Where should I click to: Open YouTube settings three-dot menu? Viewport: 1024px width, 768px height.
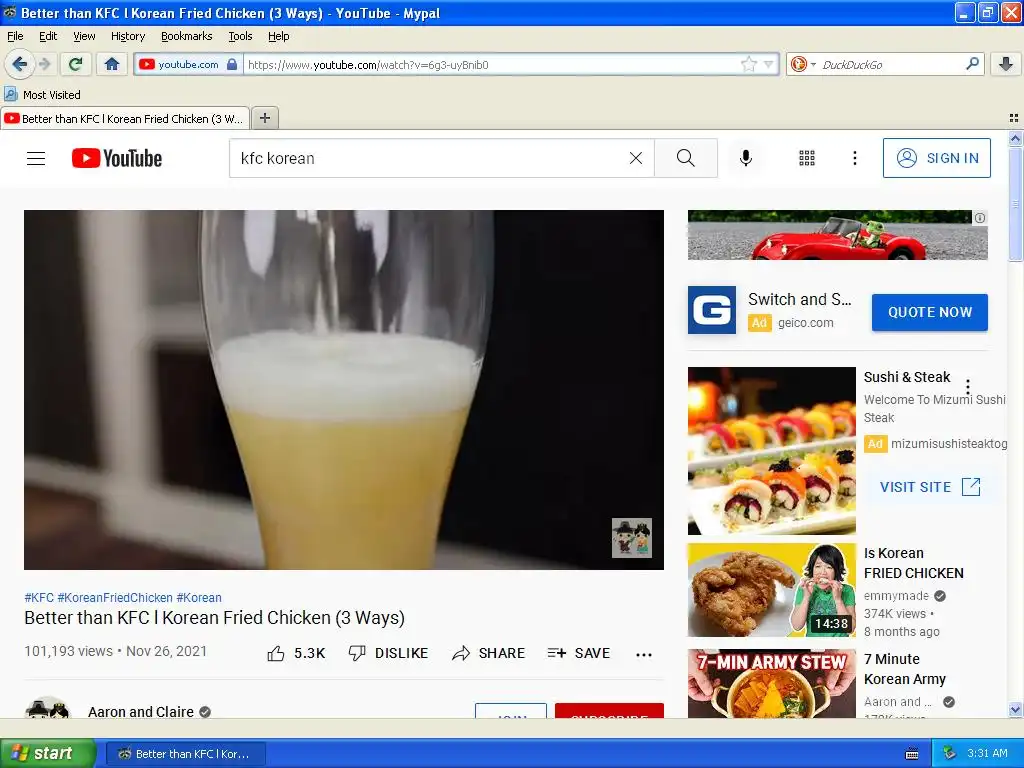[854, 158]
